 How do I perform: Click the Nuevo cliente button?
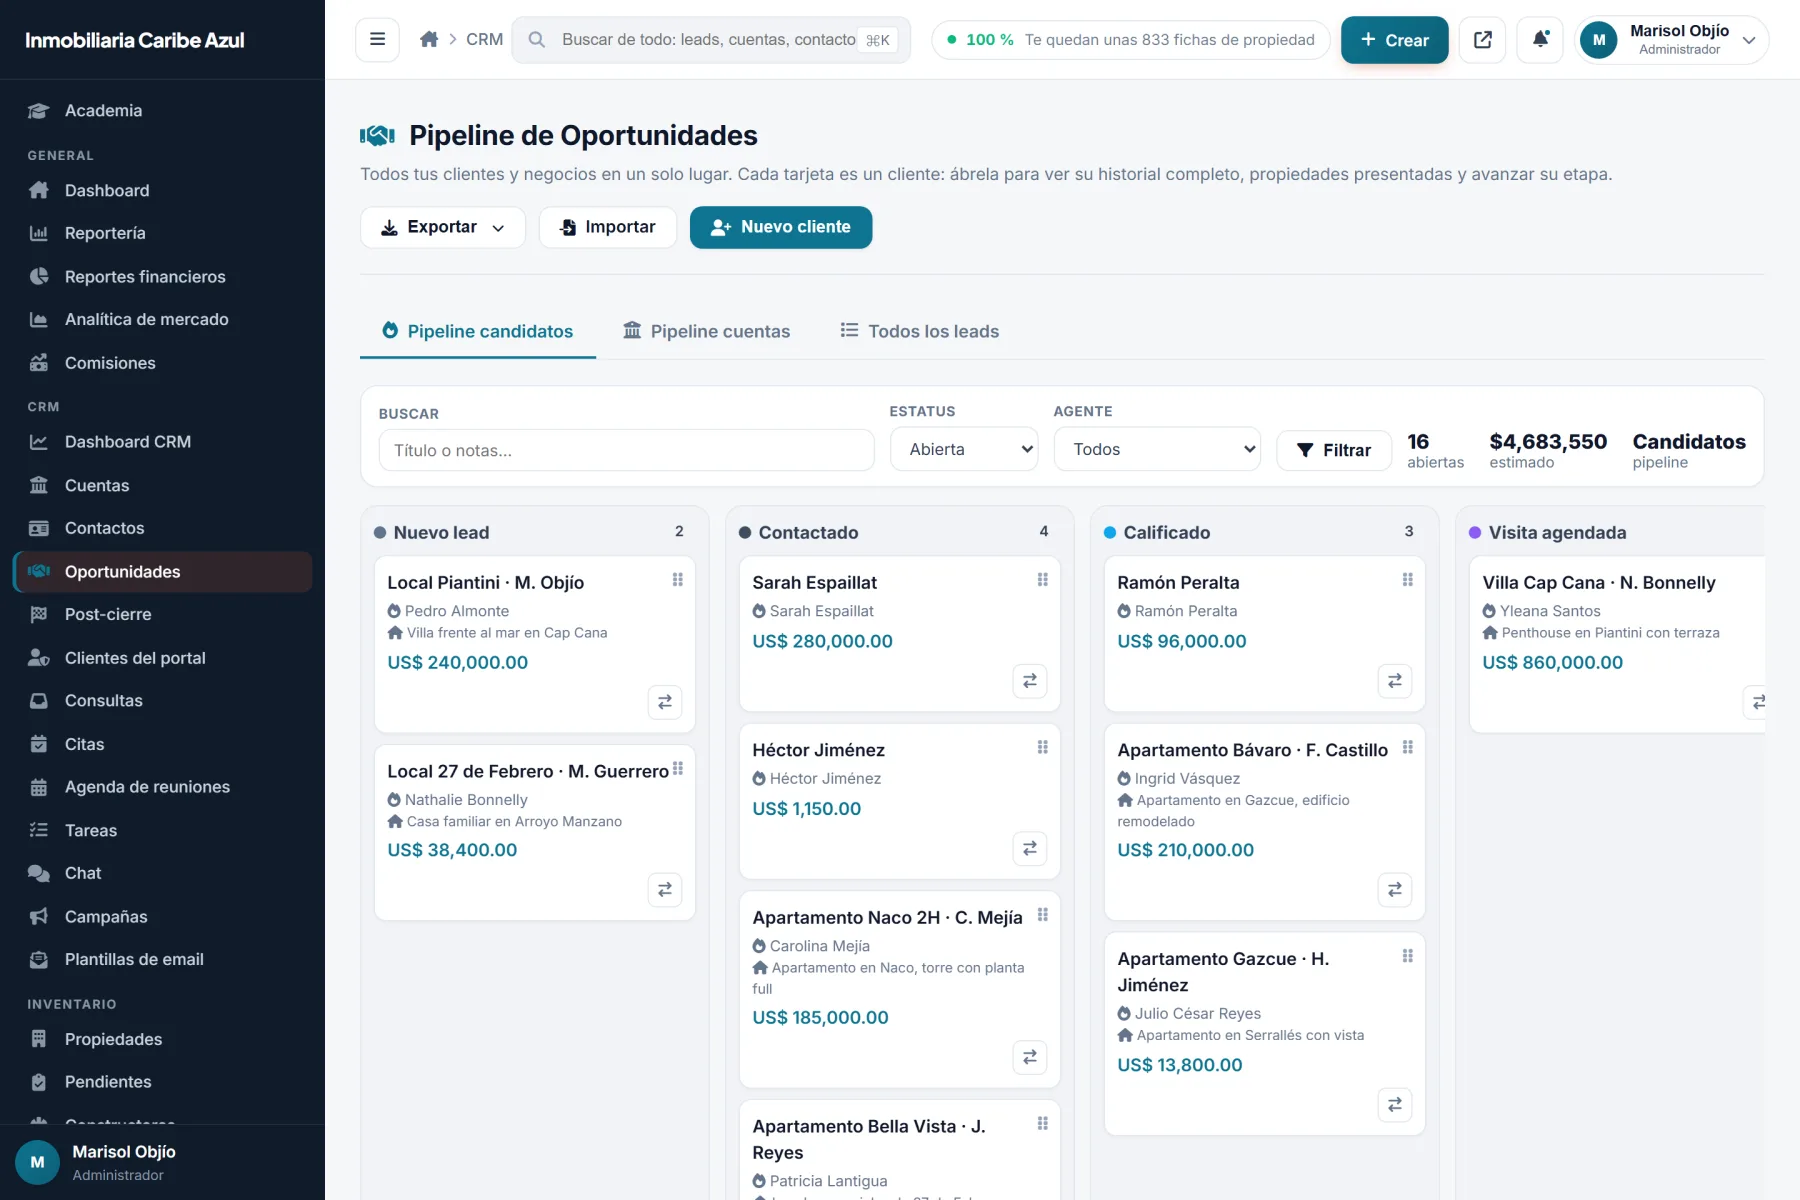pyautogui.click(x=780, y=227)
